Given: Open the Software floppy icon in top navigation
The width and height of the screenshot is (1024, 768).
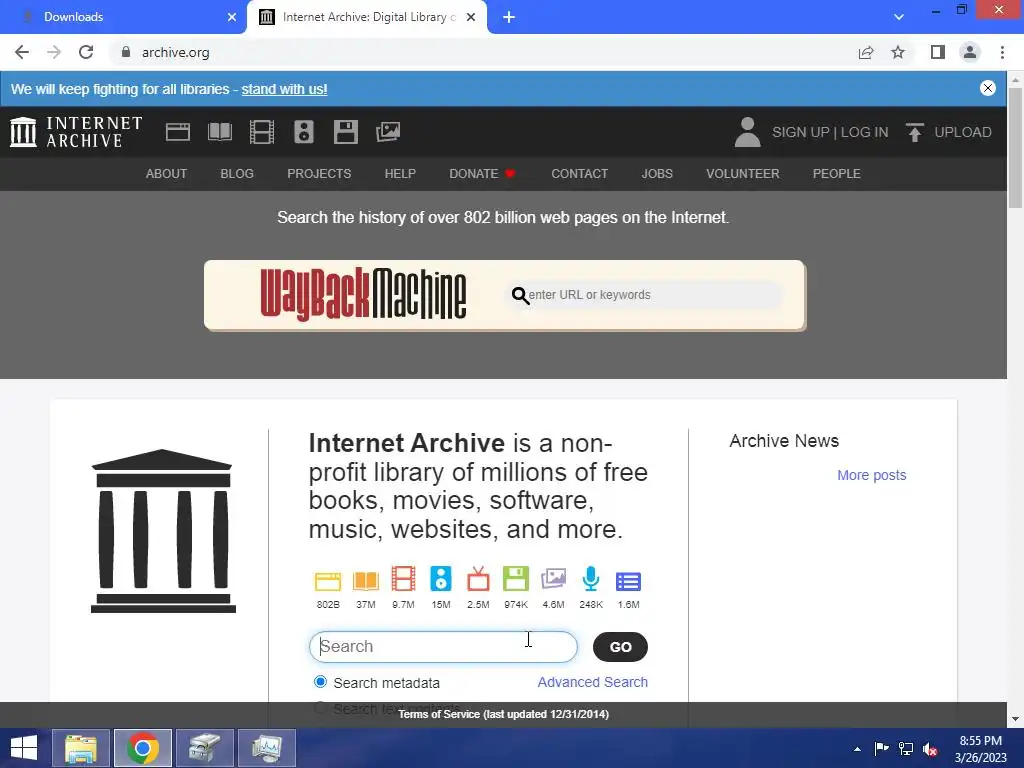Looking at the screenshot, I should click(345, 132).
